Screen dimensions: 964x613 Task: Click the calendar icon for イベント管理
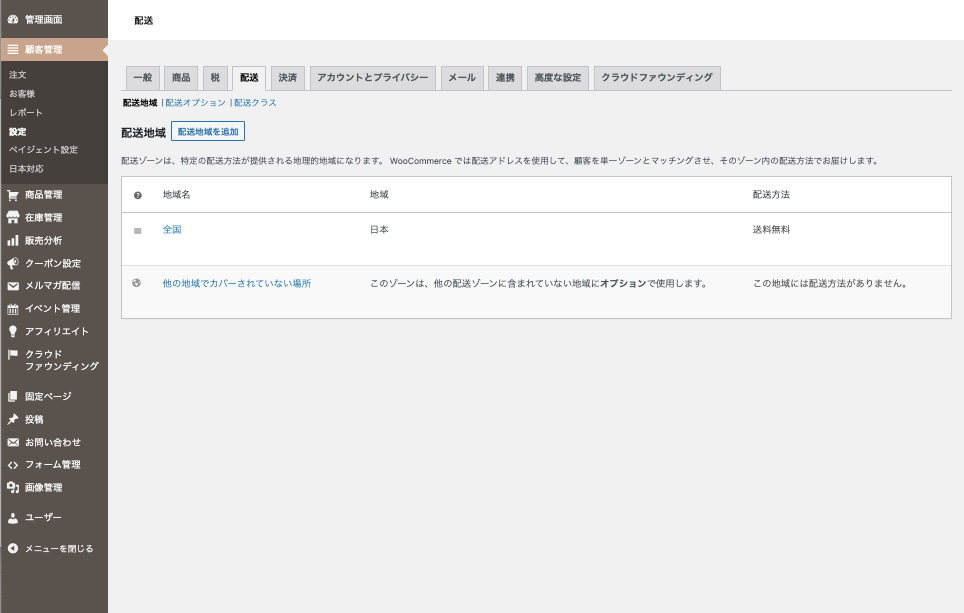click(x=13, y=309)
